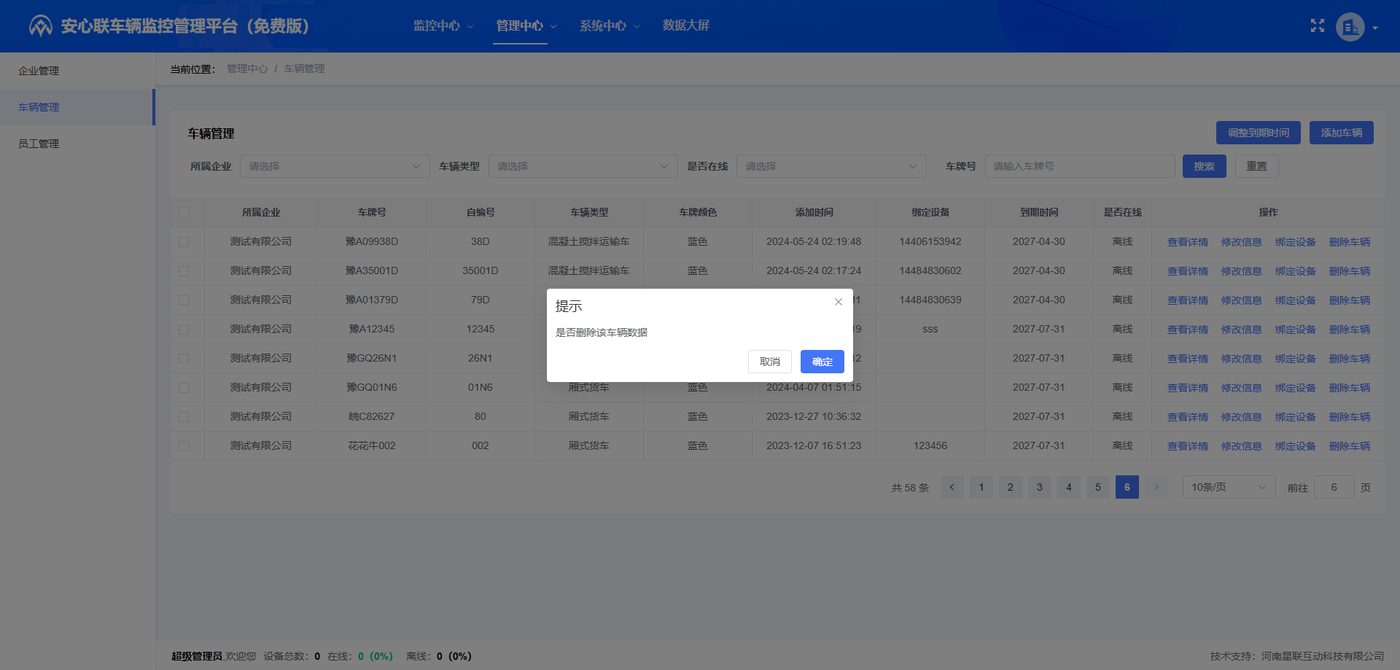Click the 重置 button
Image resolution: width=1400 pixels, height=670 pixels.
(x=1256, y=166)
